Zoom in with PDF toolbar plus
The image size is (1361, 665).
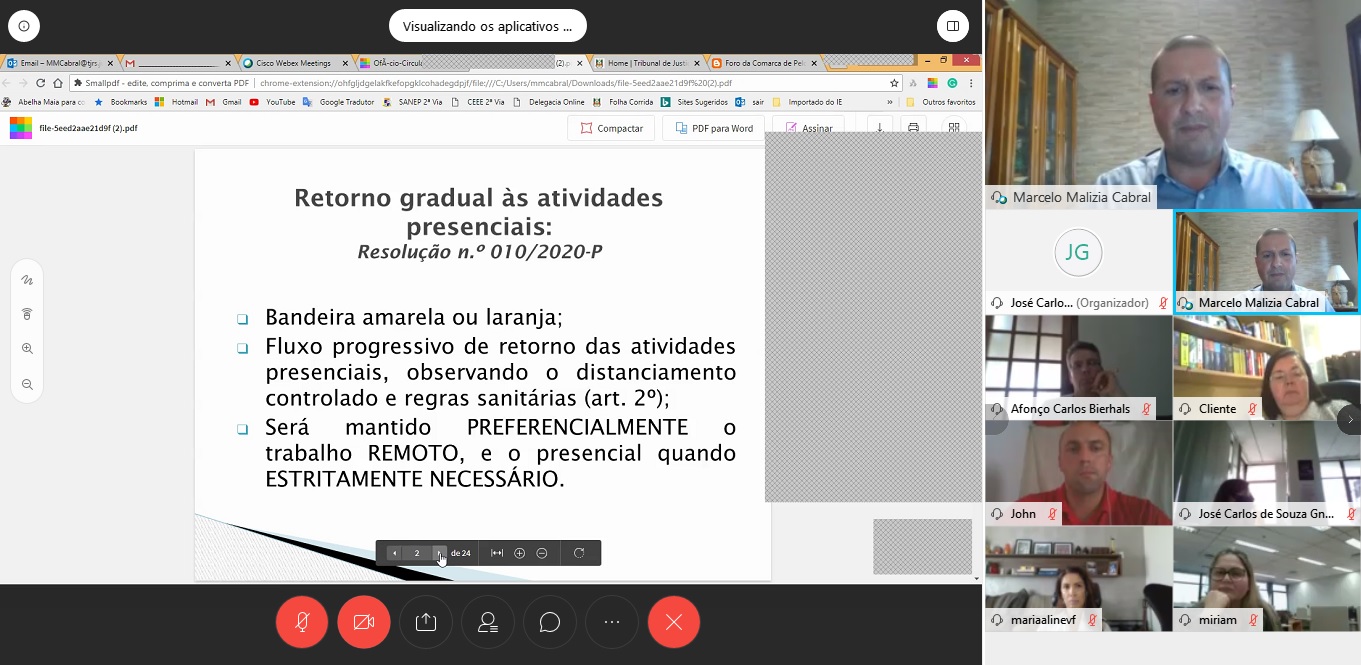(x=519, y=553)
